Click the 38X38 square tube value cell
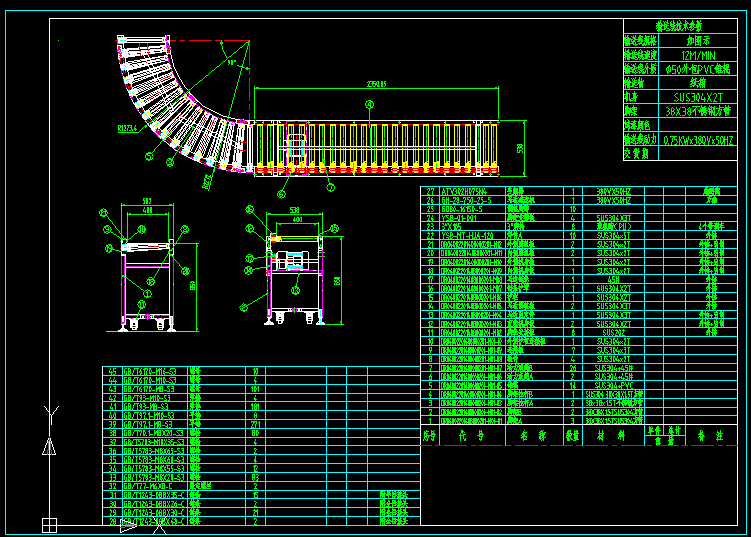 click(698, 111)
